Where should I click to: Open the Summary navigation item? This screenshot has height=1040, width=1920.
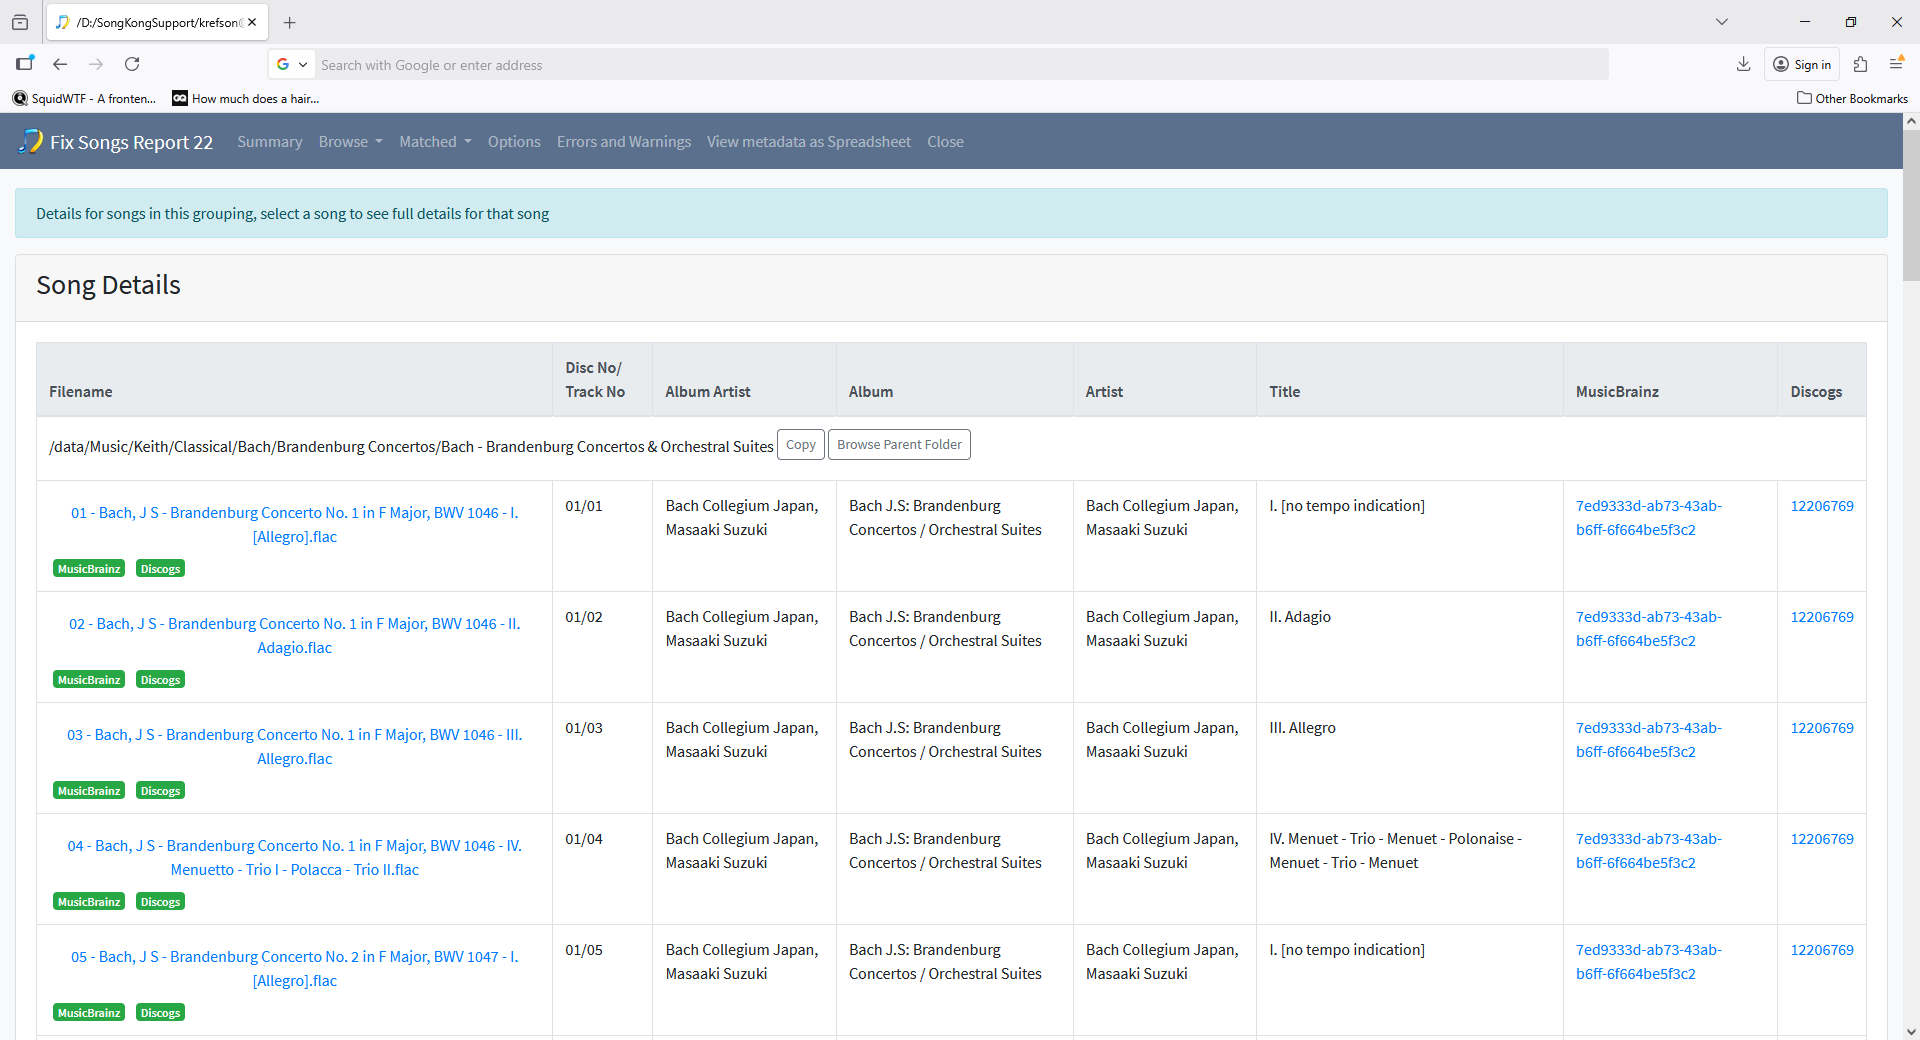point(269,142)
